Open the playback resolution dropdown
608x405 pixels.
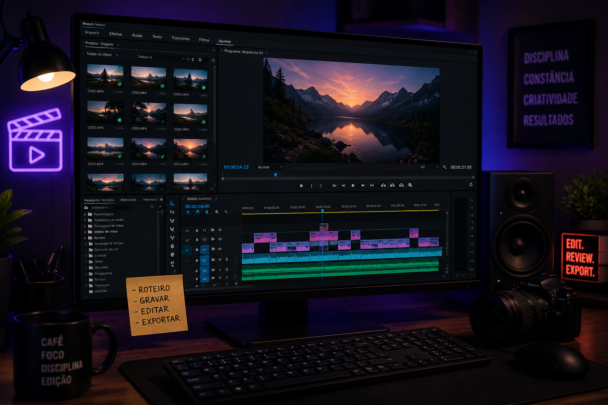(x=429, y=167)
